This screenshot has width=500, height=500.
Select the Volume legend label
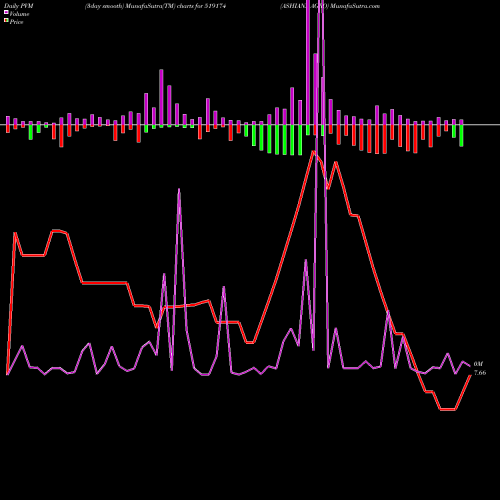pyautogui.click(x=19, y=14)
